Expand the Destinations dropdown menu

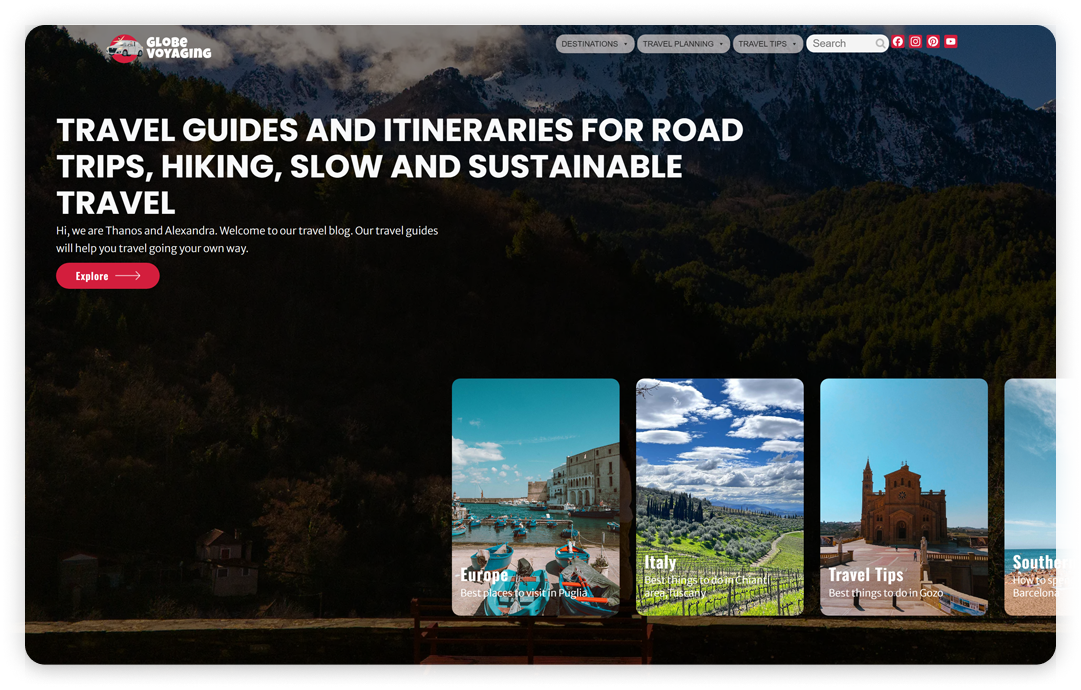pyautogui.click(x=595, y=44)
